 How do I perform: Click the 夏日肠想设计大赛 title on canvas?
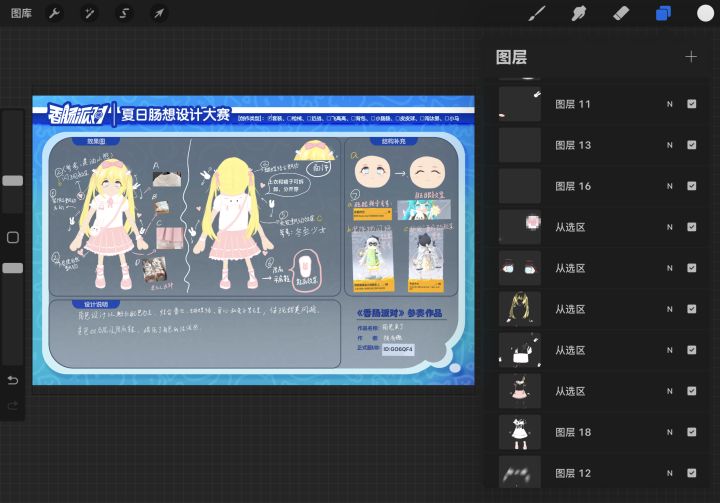point(175,114)
